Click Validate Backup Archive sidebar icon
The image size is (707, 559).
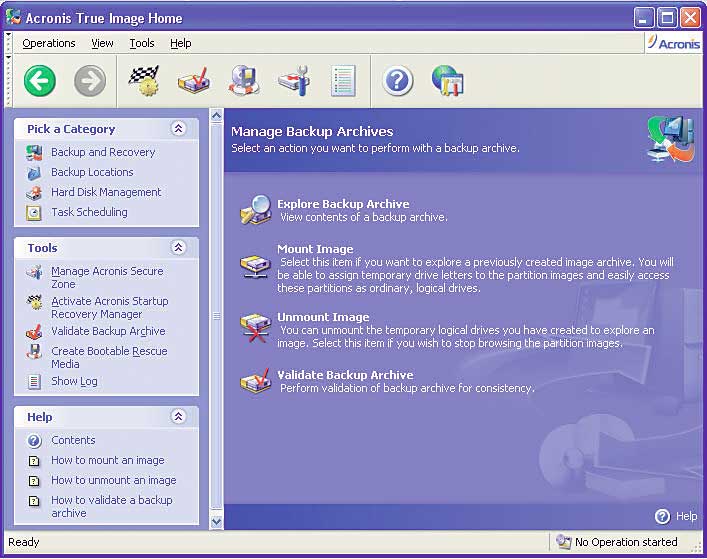34,332
